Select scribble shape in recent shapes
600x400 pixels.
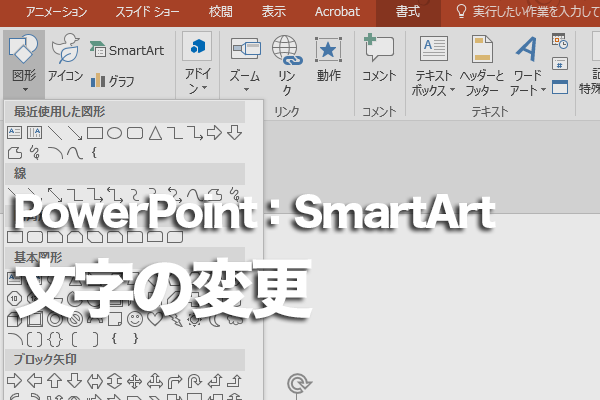click(x=35, y=153)
